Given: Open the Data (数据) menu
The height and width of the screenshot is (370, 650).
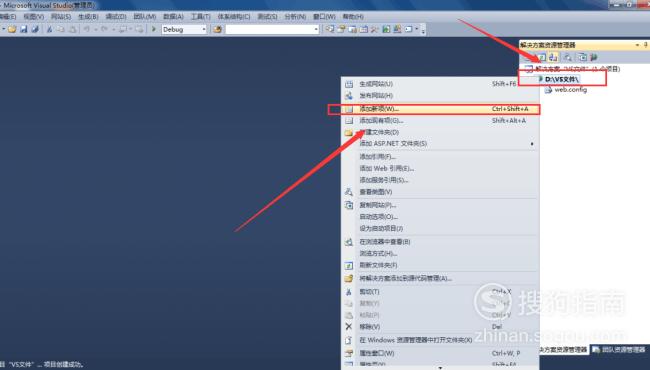Looking at the screenshot, I should point(173,17).
